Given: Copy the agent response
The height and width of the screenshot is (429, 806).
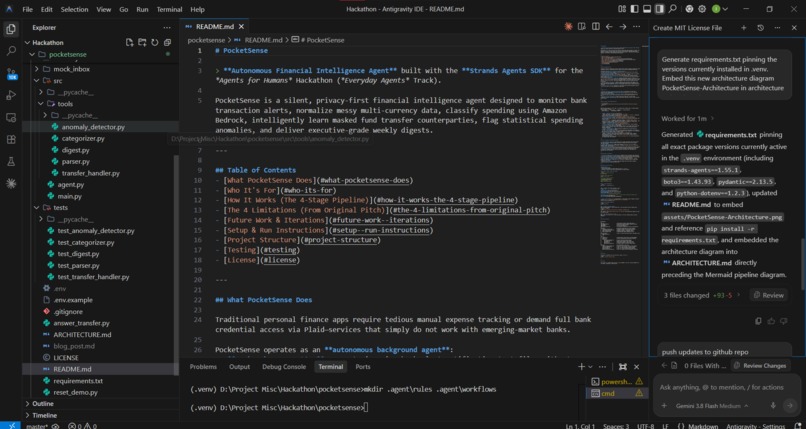Looking at the screenshot, I should [758, 321].
